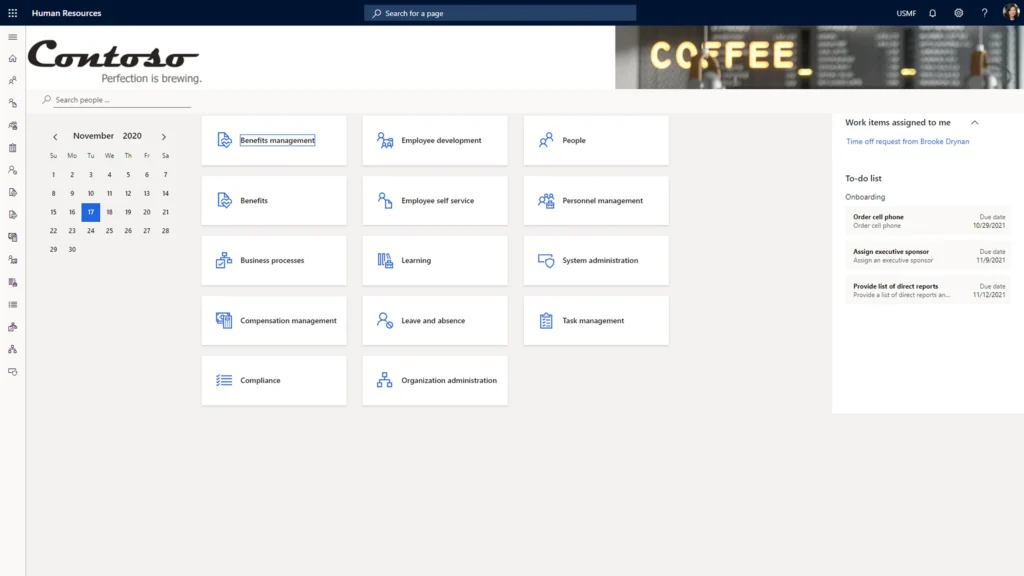
Task: Open the app launcher waffle icon
Action: click(13, 13)
